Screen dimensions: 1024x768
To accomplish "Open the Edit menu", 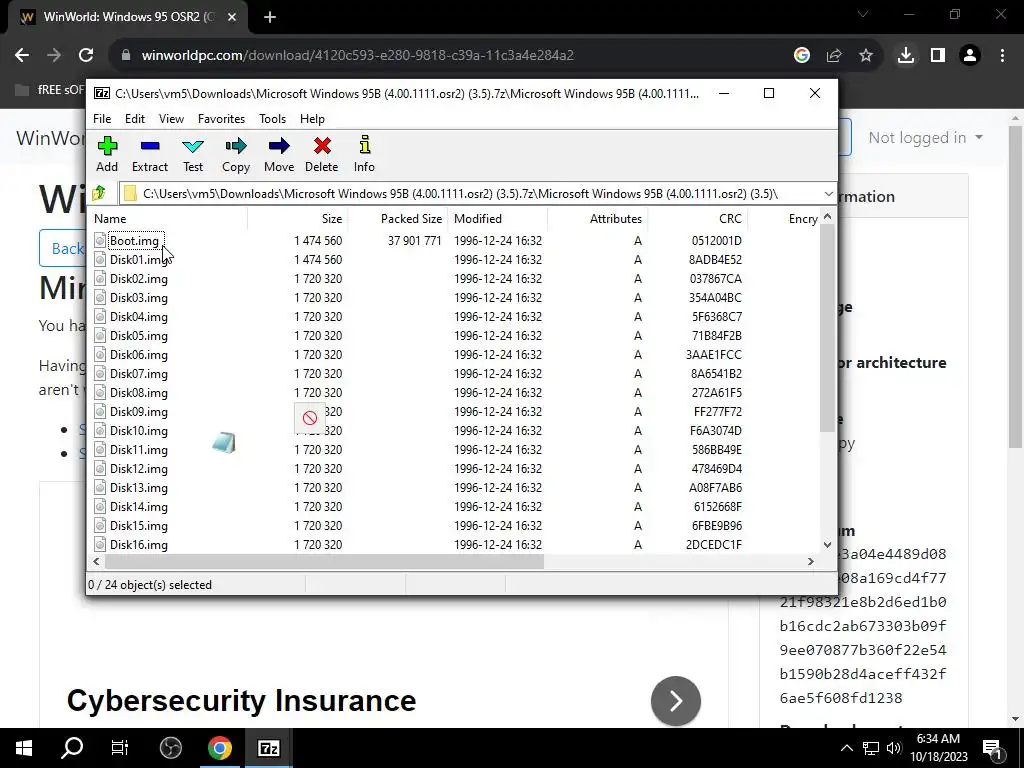I will tap(135, 119).
